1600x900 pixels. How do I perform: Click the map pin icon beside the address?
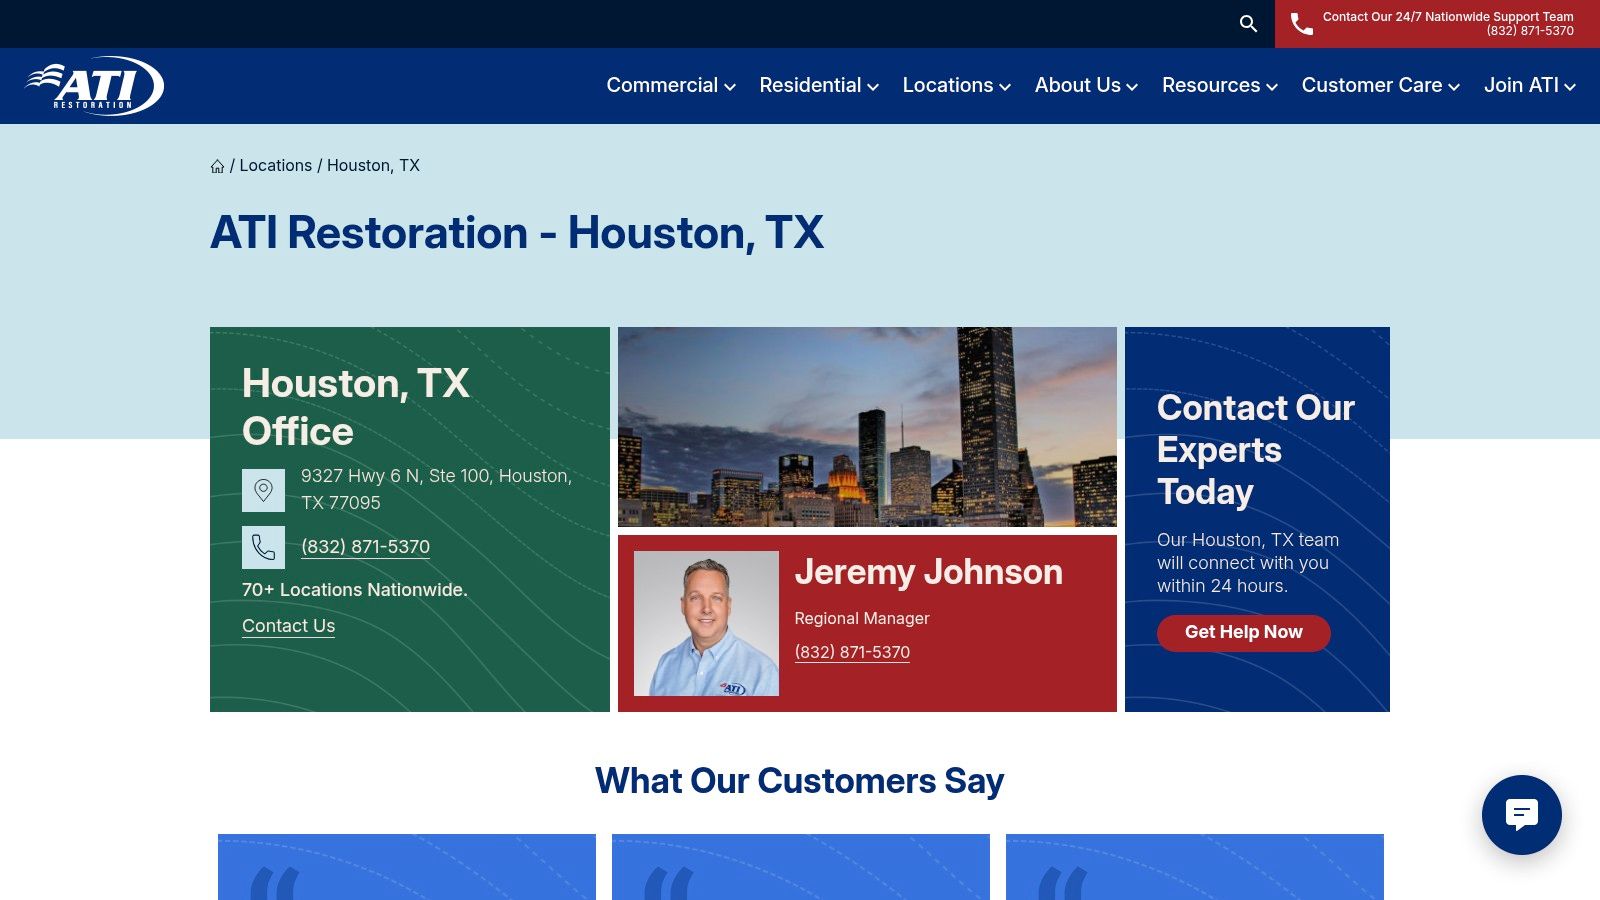point(263,490)
